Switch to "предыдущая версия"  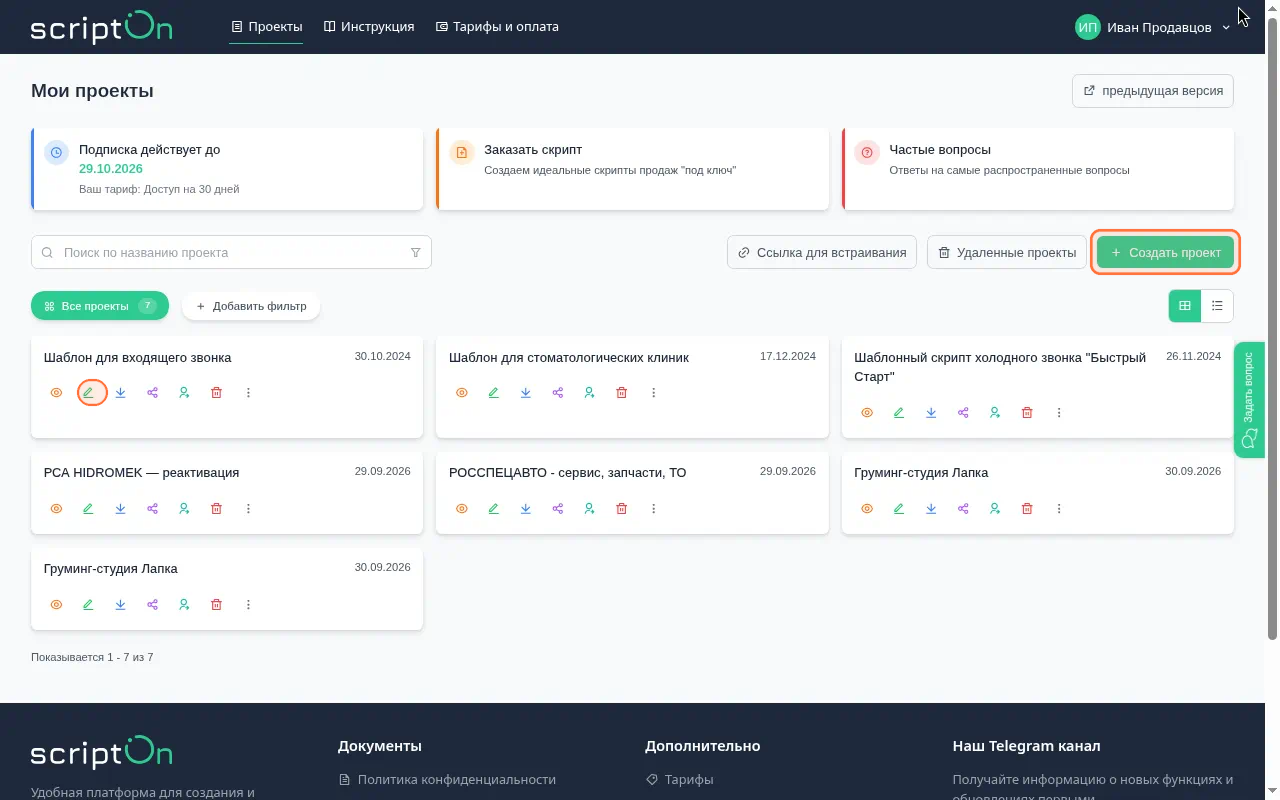(1153, 91)
